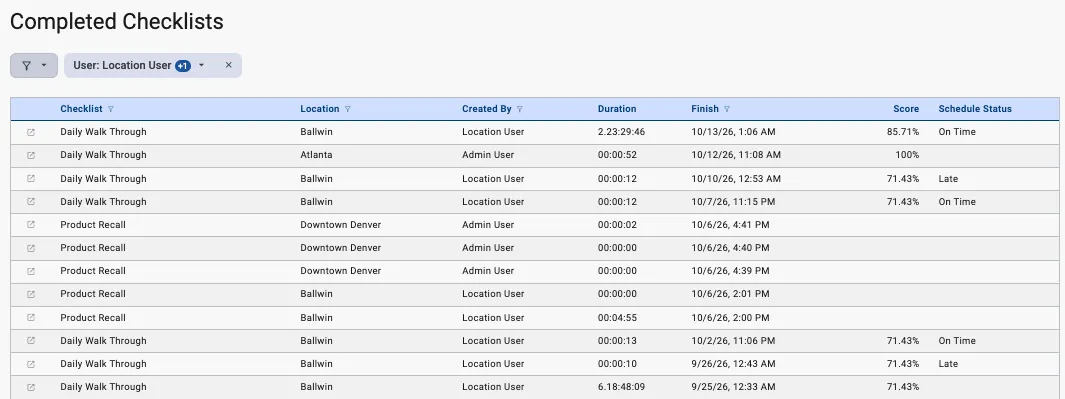Screen dimensions: 1065x399
Task: Open checklist finished 10/10/26, 12:53 AM
Action: click(31, 179)
